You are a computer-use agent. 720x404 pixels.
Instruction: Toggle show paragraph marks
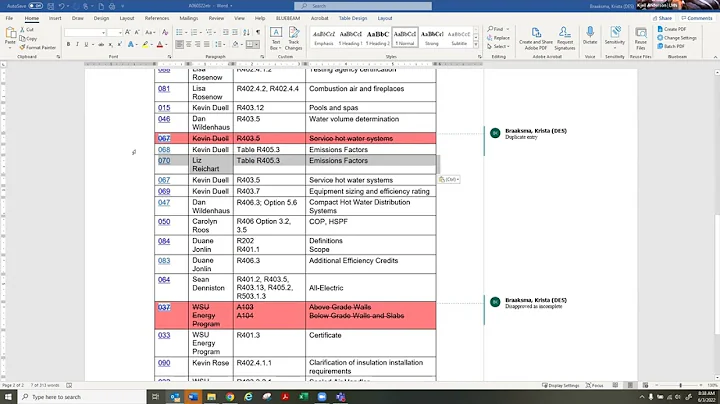pos(258,32)
